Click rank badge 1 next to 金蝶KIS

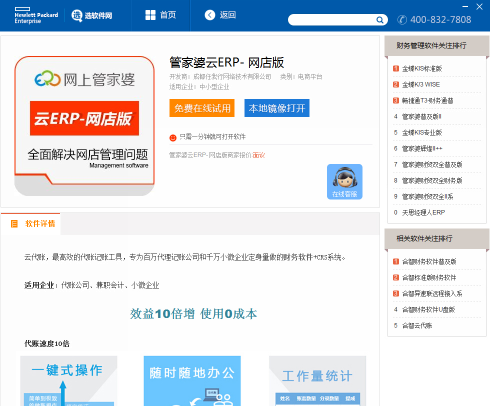tap(396, 69)
